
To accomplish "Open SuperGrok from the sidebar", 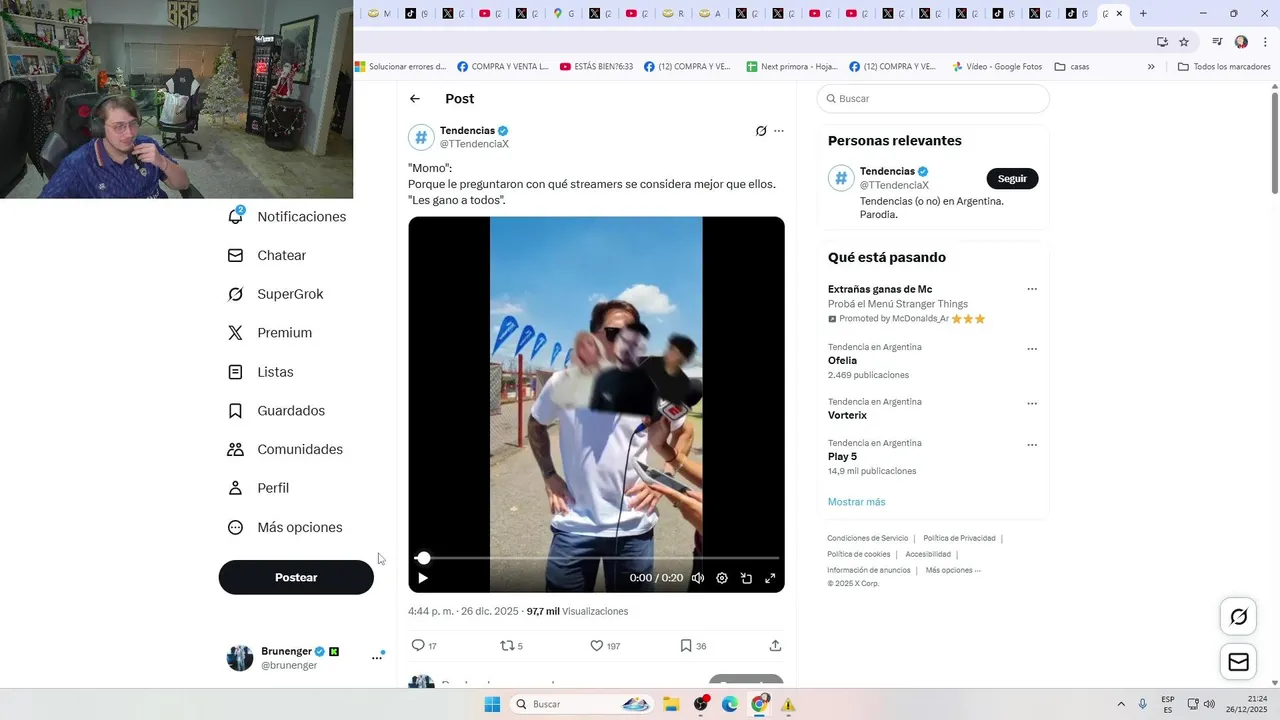I will pos(276,294).
